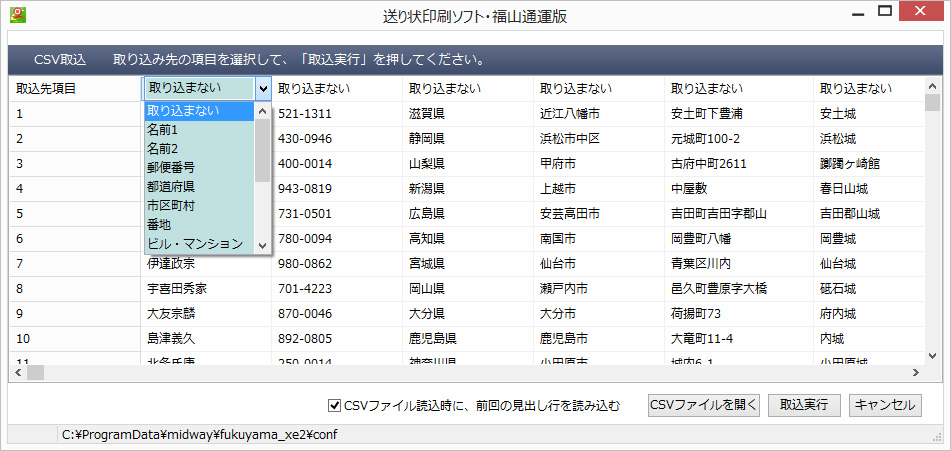Minimize the 送り状印刷ソフト window
951x451 pixels.
coord(858,14)
